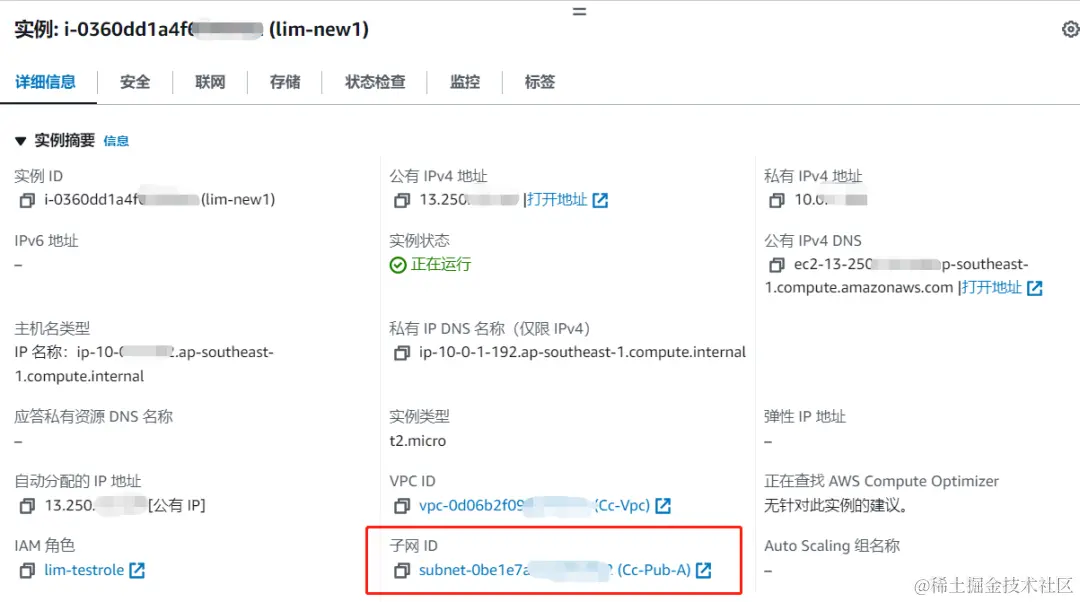Copy the 子网 ID
1080x602 pixels.
click(x=402, y=570)
